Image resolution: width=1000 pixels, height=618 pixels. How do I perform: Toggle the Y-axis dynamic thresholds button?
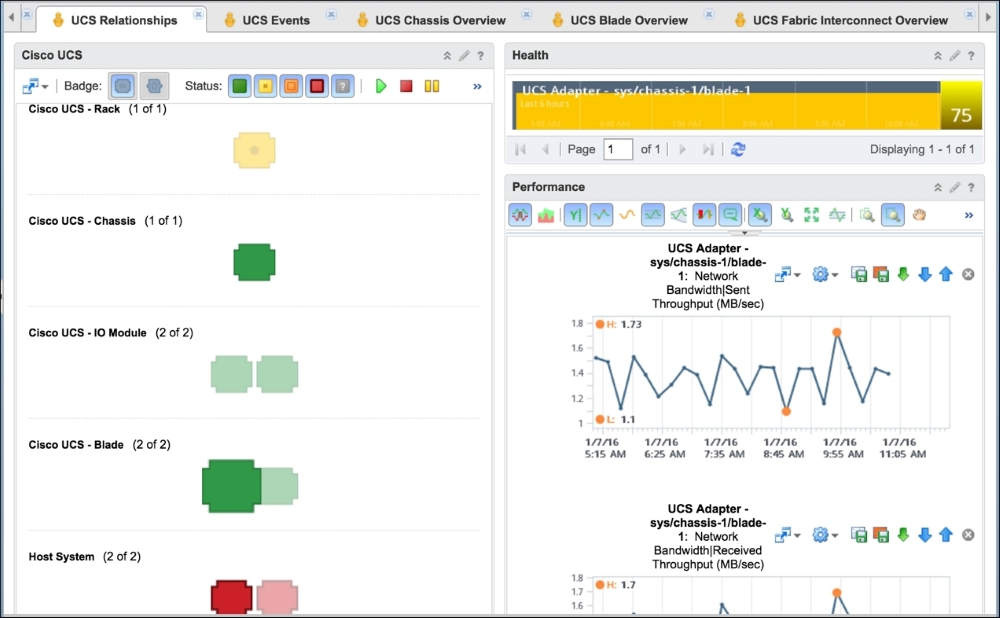[575, 215]
